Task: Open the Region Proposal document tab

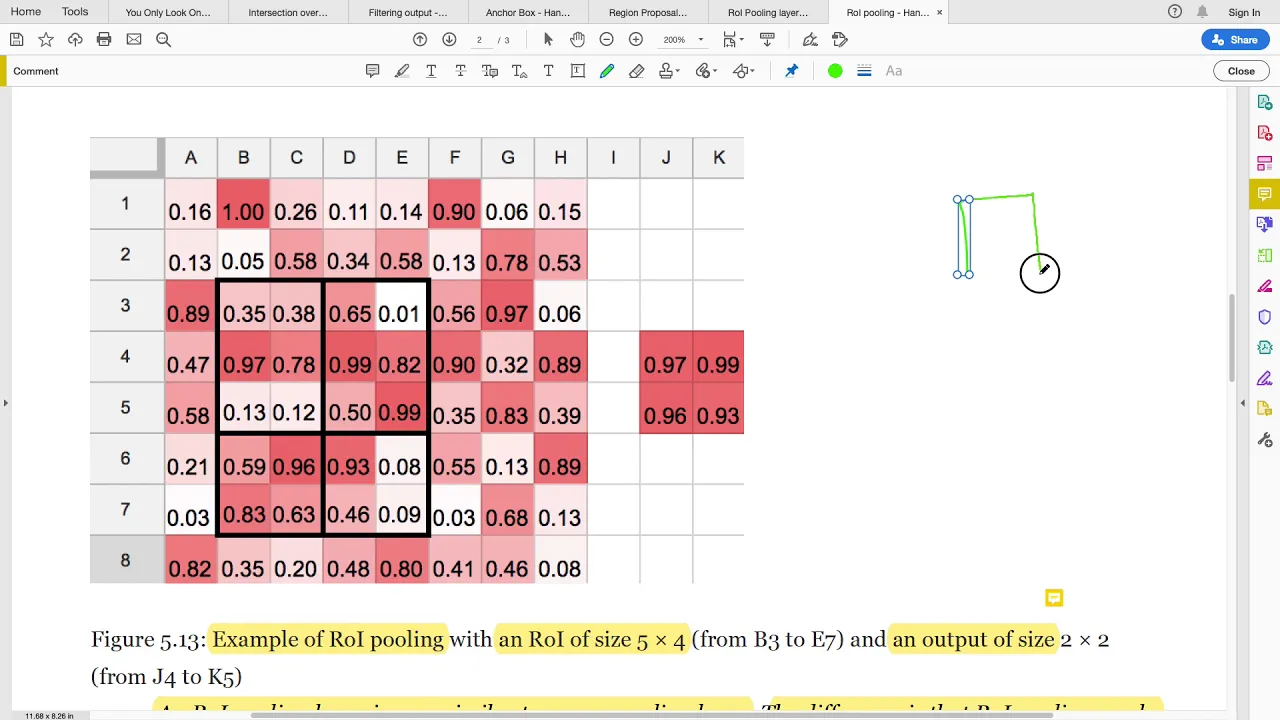Action: point(648,12)
